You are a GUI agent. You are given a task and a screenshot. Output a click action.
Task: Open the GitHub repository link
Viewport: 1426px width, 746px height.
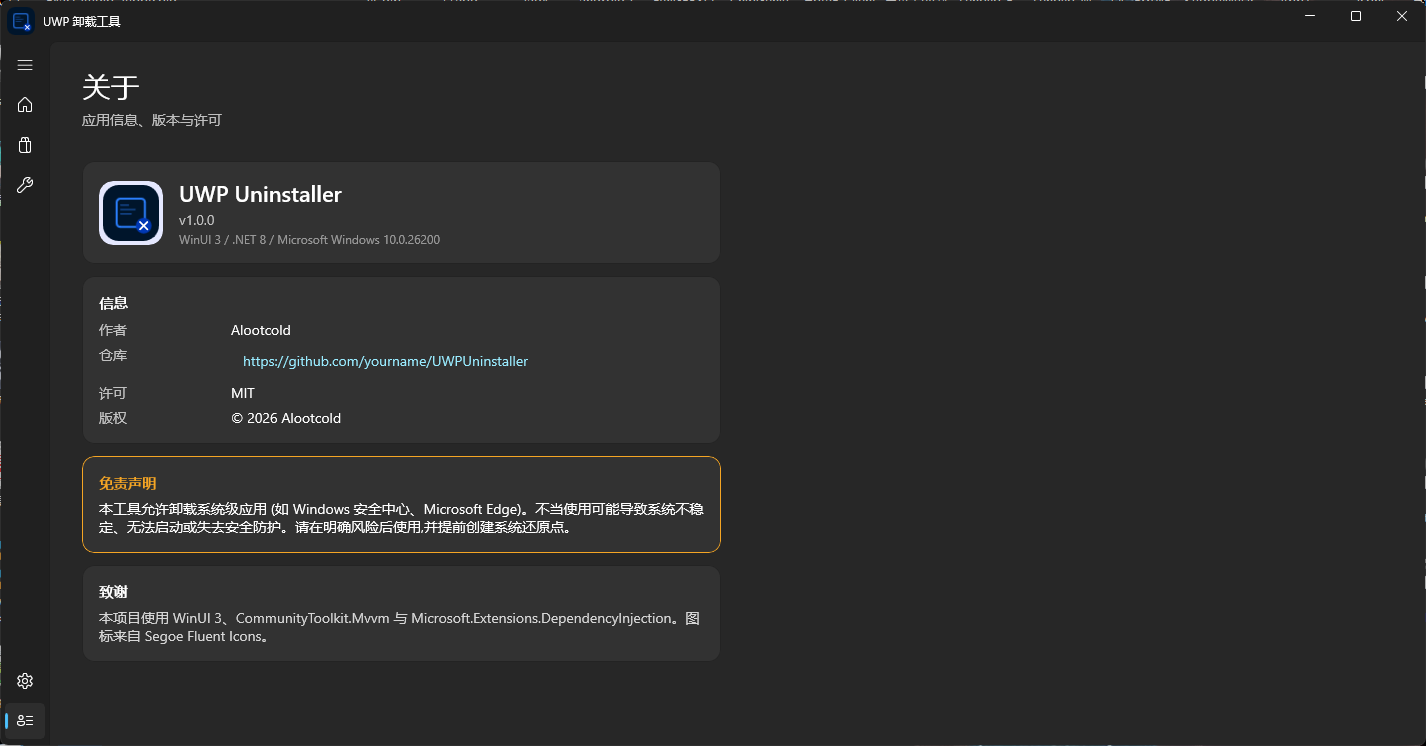coord(385,361)
